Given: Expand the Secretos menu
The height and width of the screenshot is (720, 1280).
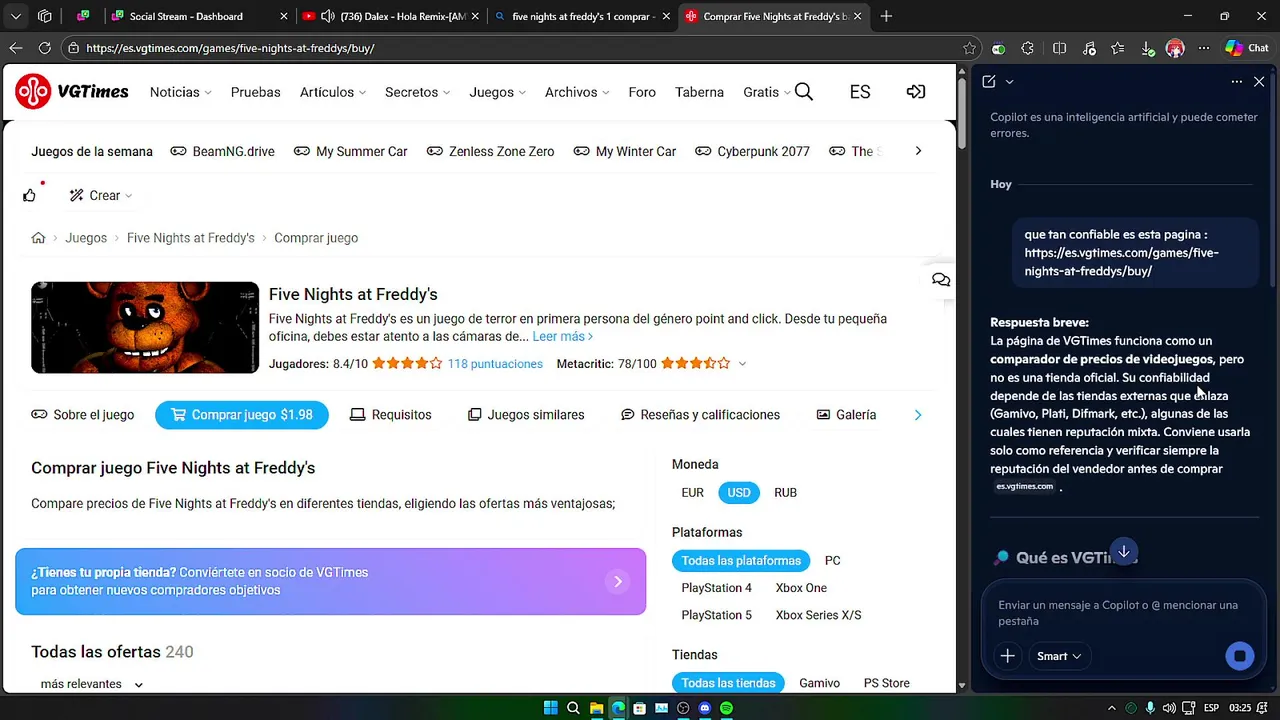Looking at the screenshot, I should point(418,92).
